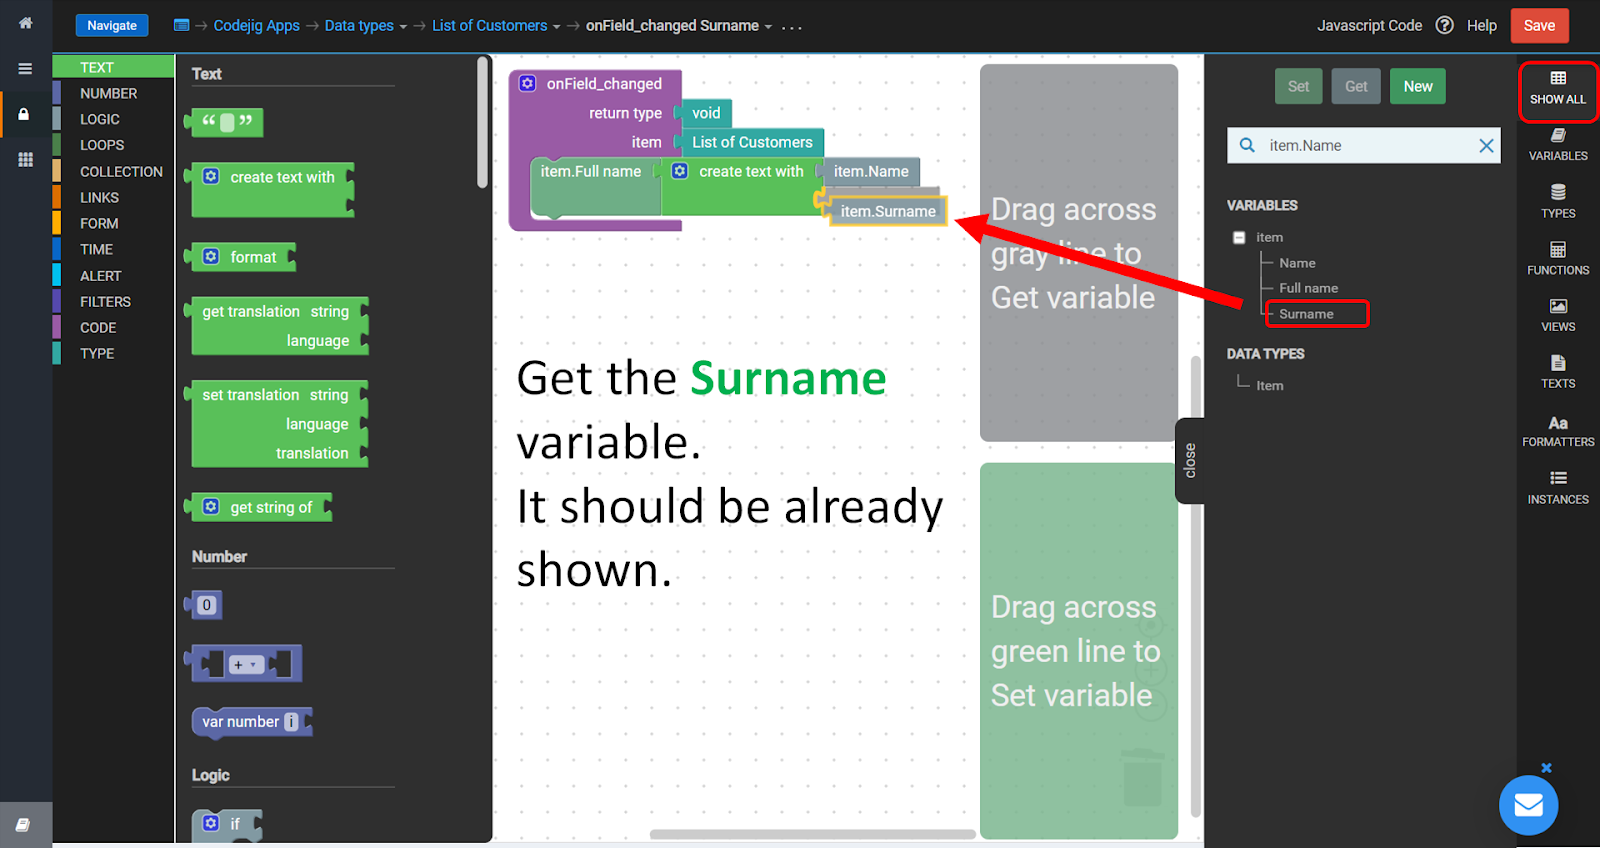The width and height of the screenshot is (1600, 848).
Task: Select the FORM block category
Action: pos(113,223)
